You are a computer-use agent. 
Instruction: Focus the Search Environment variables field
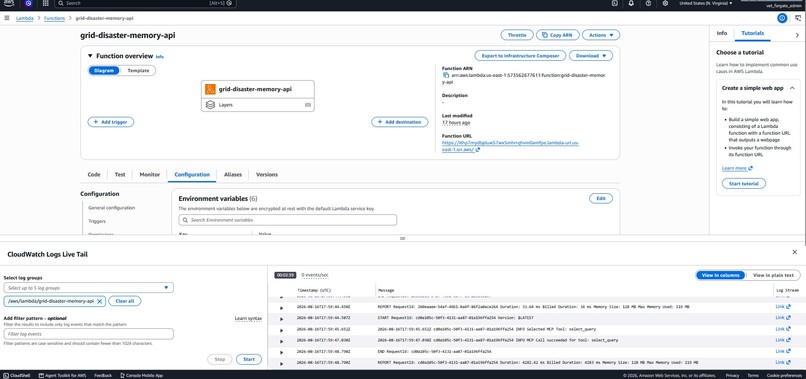pos(287,220)
